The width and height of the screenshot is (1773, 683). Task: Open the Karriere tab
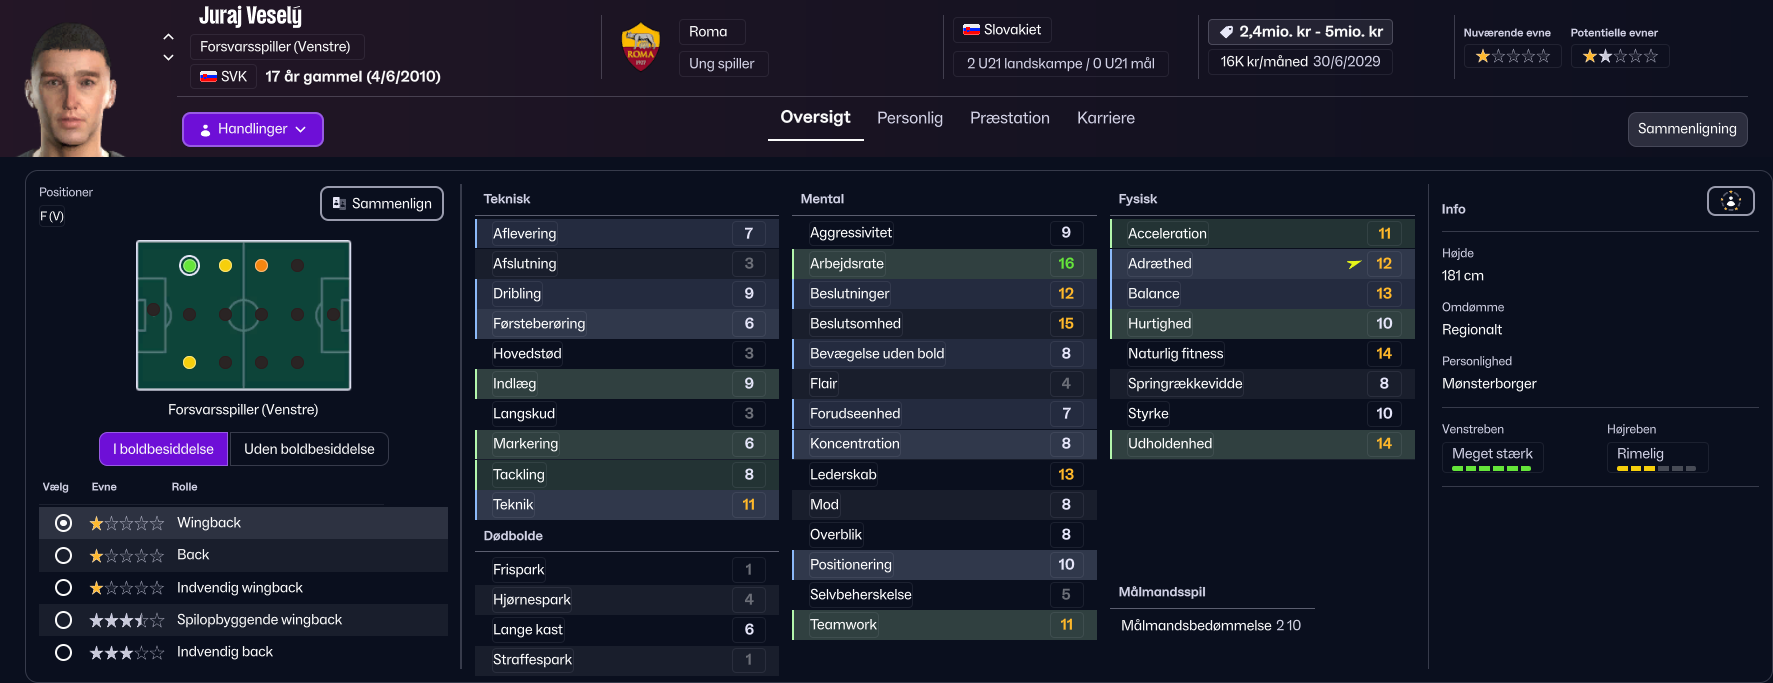[x=1105, y=118]
